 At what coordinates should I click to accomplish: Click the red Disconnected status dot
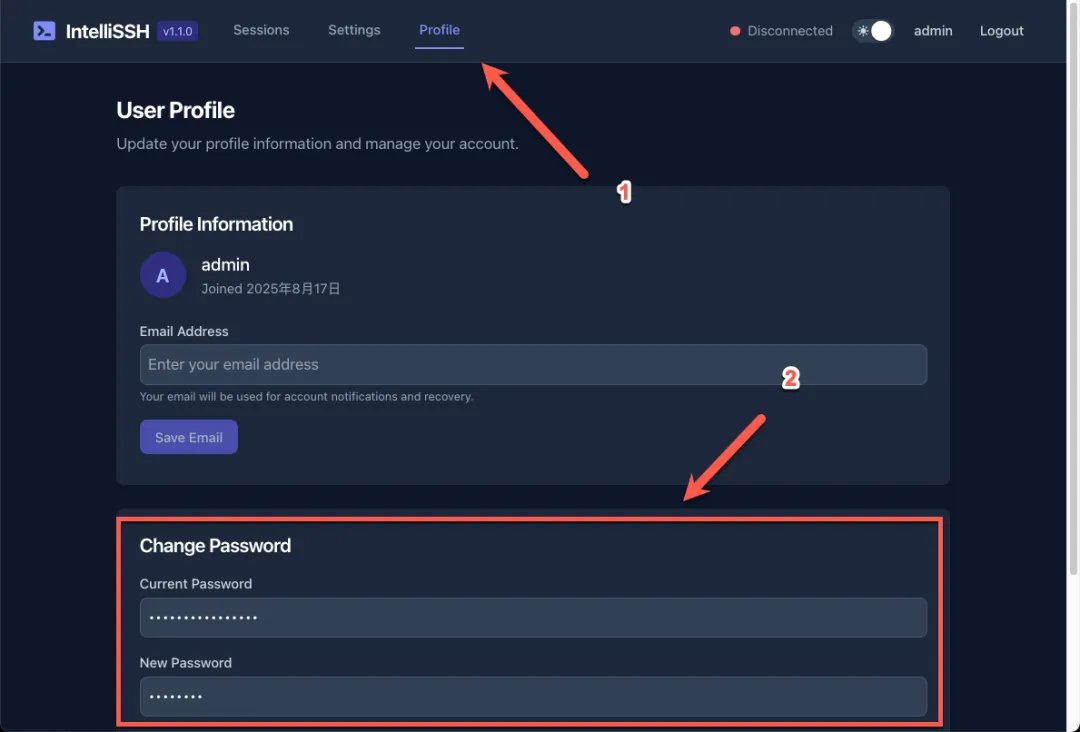click(x=735, y=31)
